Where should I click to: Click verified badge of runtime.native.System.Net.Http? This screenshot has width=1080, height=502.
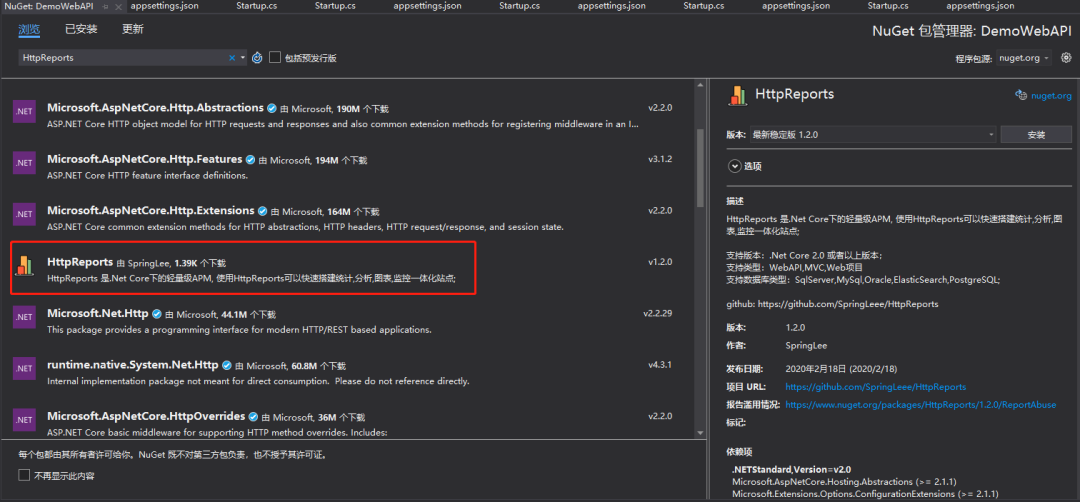point(227,366)
